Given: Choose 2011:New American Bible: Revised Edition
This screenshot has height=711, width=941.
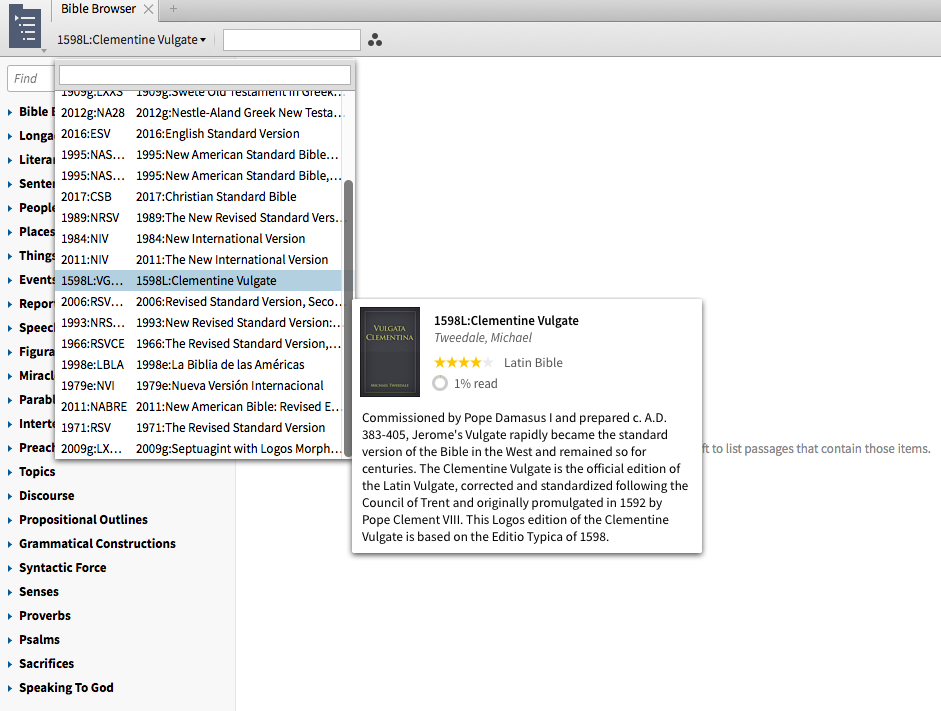Looking at the screenshot, I should pyautogui.click(x=201, y=407).
